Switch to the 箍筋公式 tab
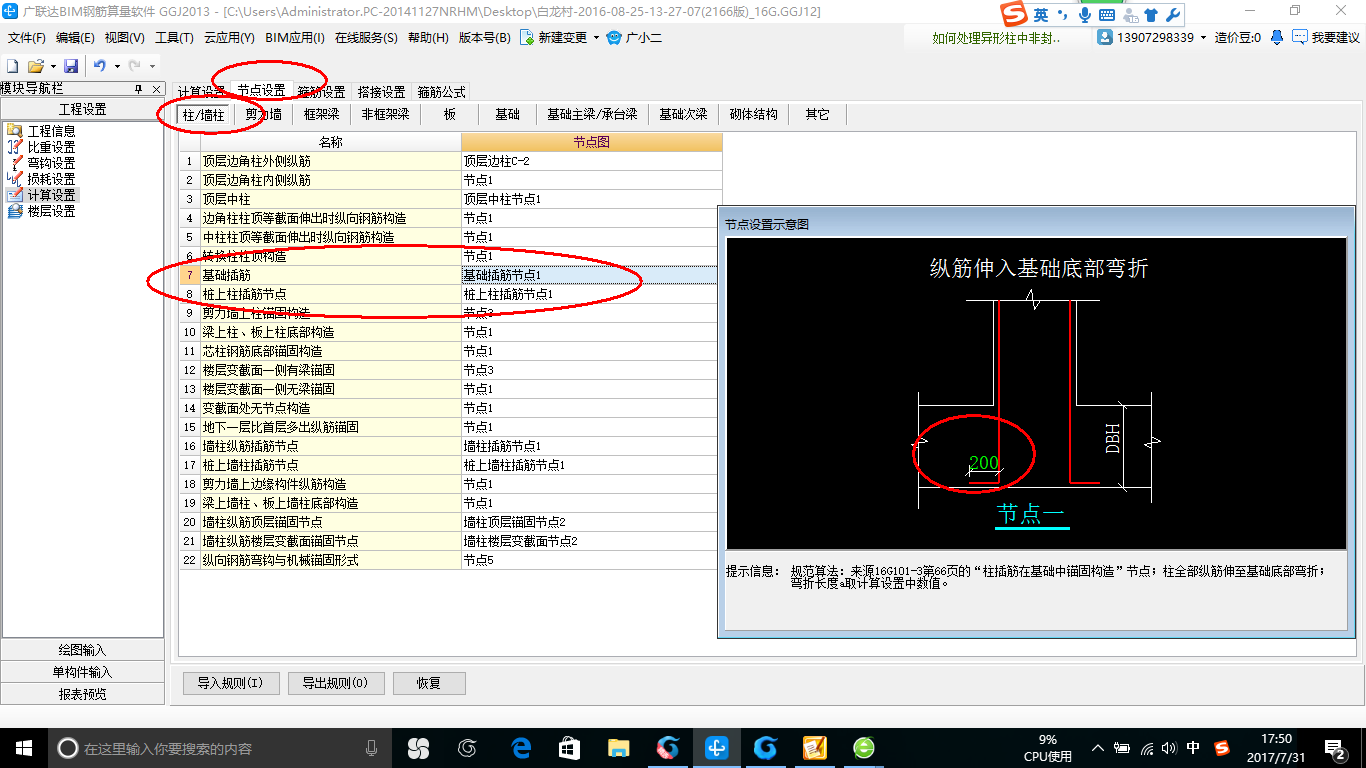This screenshot has width=1366, height=768. 441,92
